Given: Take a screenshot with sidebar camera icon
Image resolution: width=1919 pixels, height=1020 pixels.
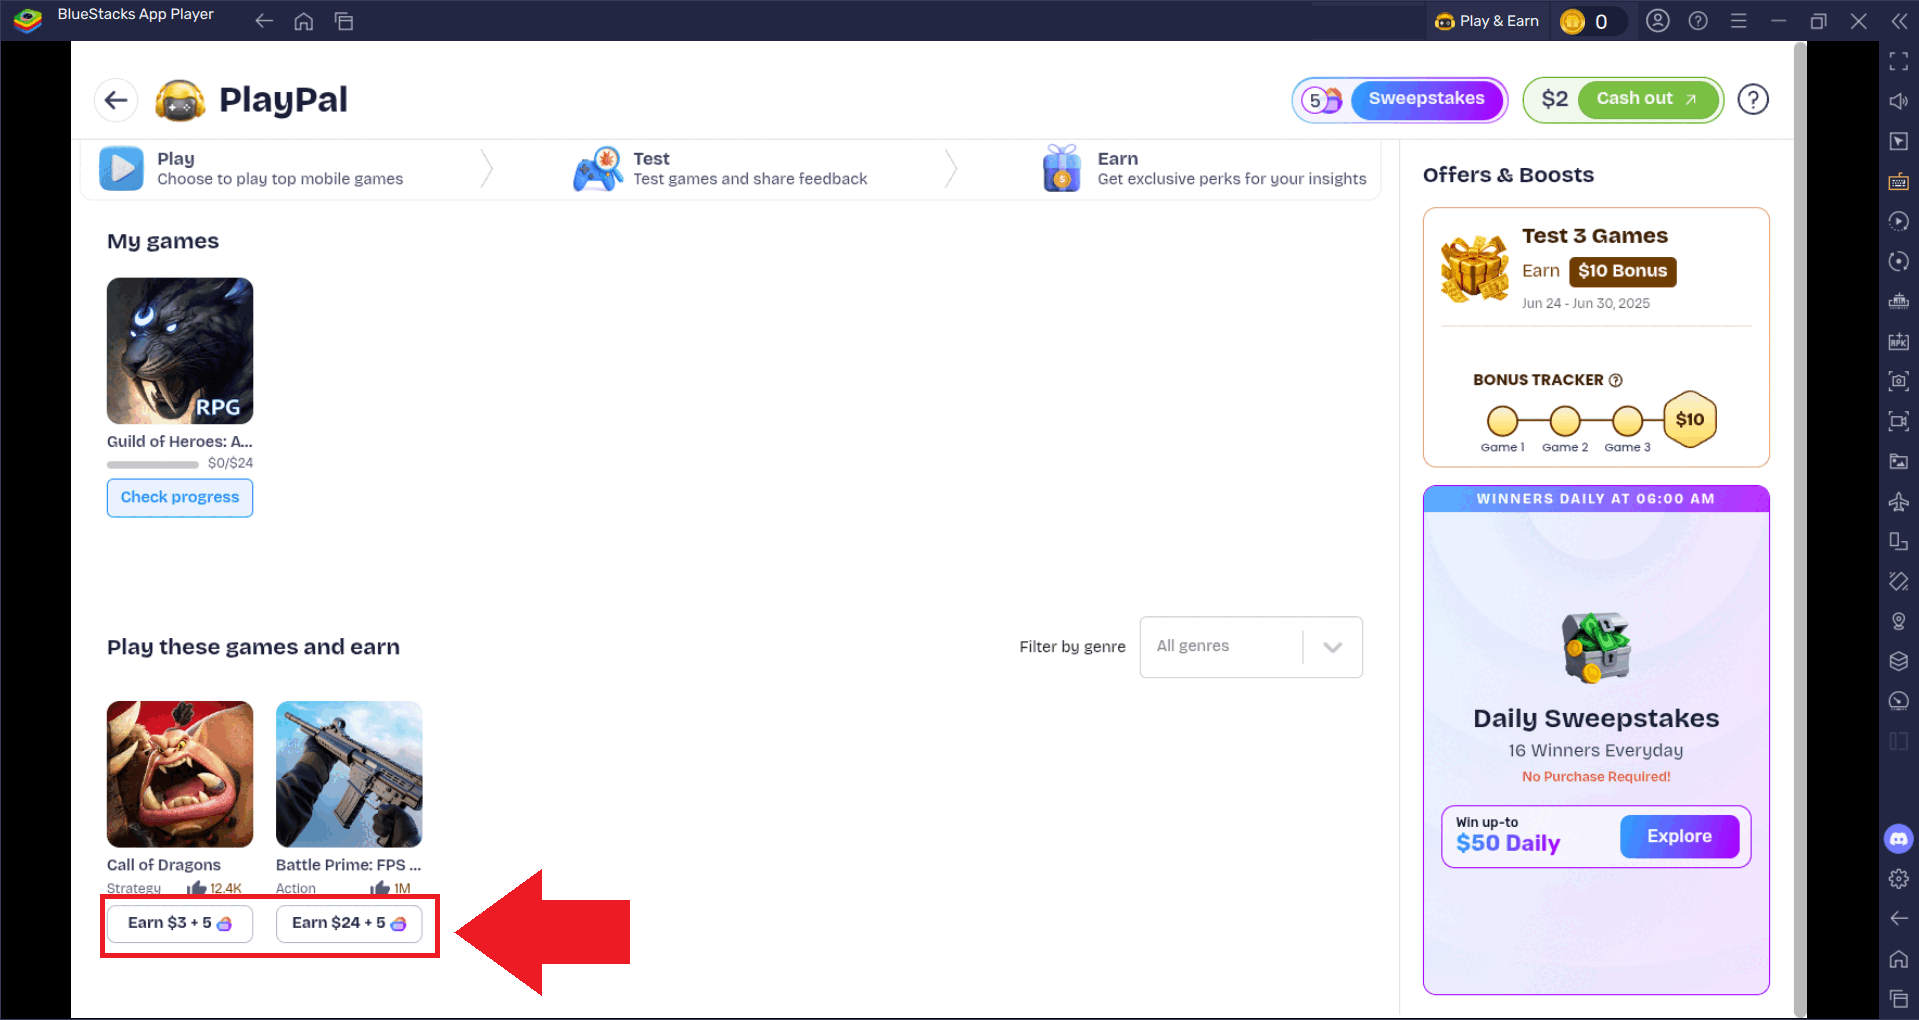Looking at the screenshot, I should point(1898,381).
